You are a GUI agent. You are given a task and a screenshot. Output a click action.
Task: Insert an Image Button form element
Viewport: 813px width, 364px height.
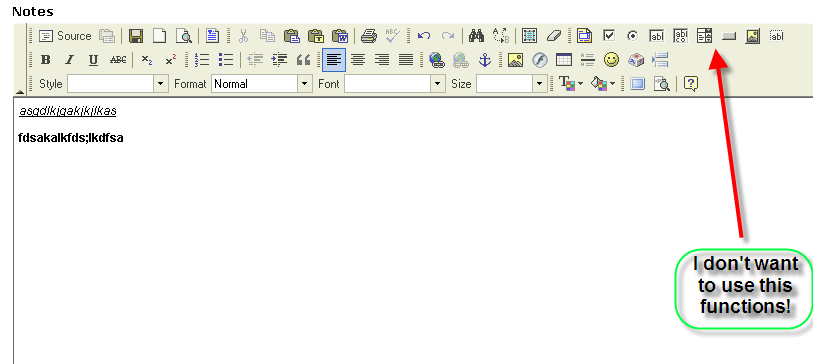[752, 36]
